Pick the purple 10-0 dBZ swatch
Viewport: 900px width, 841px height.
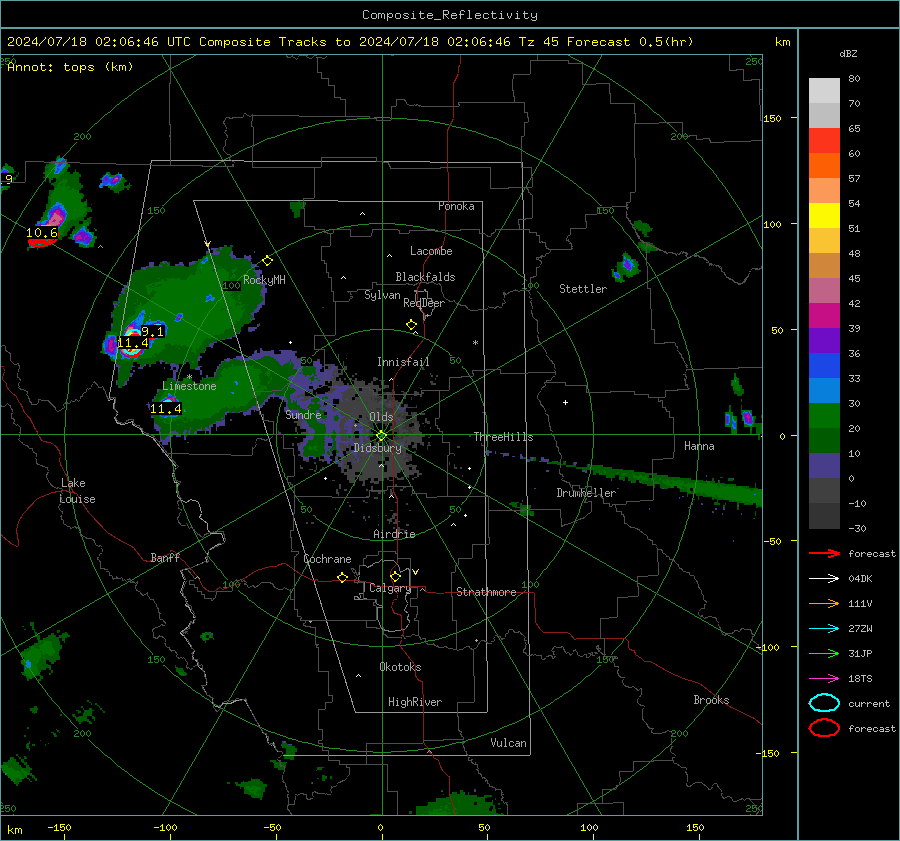[x=824, y=466]
